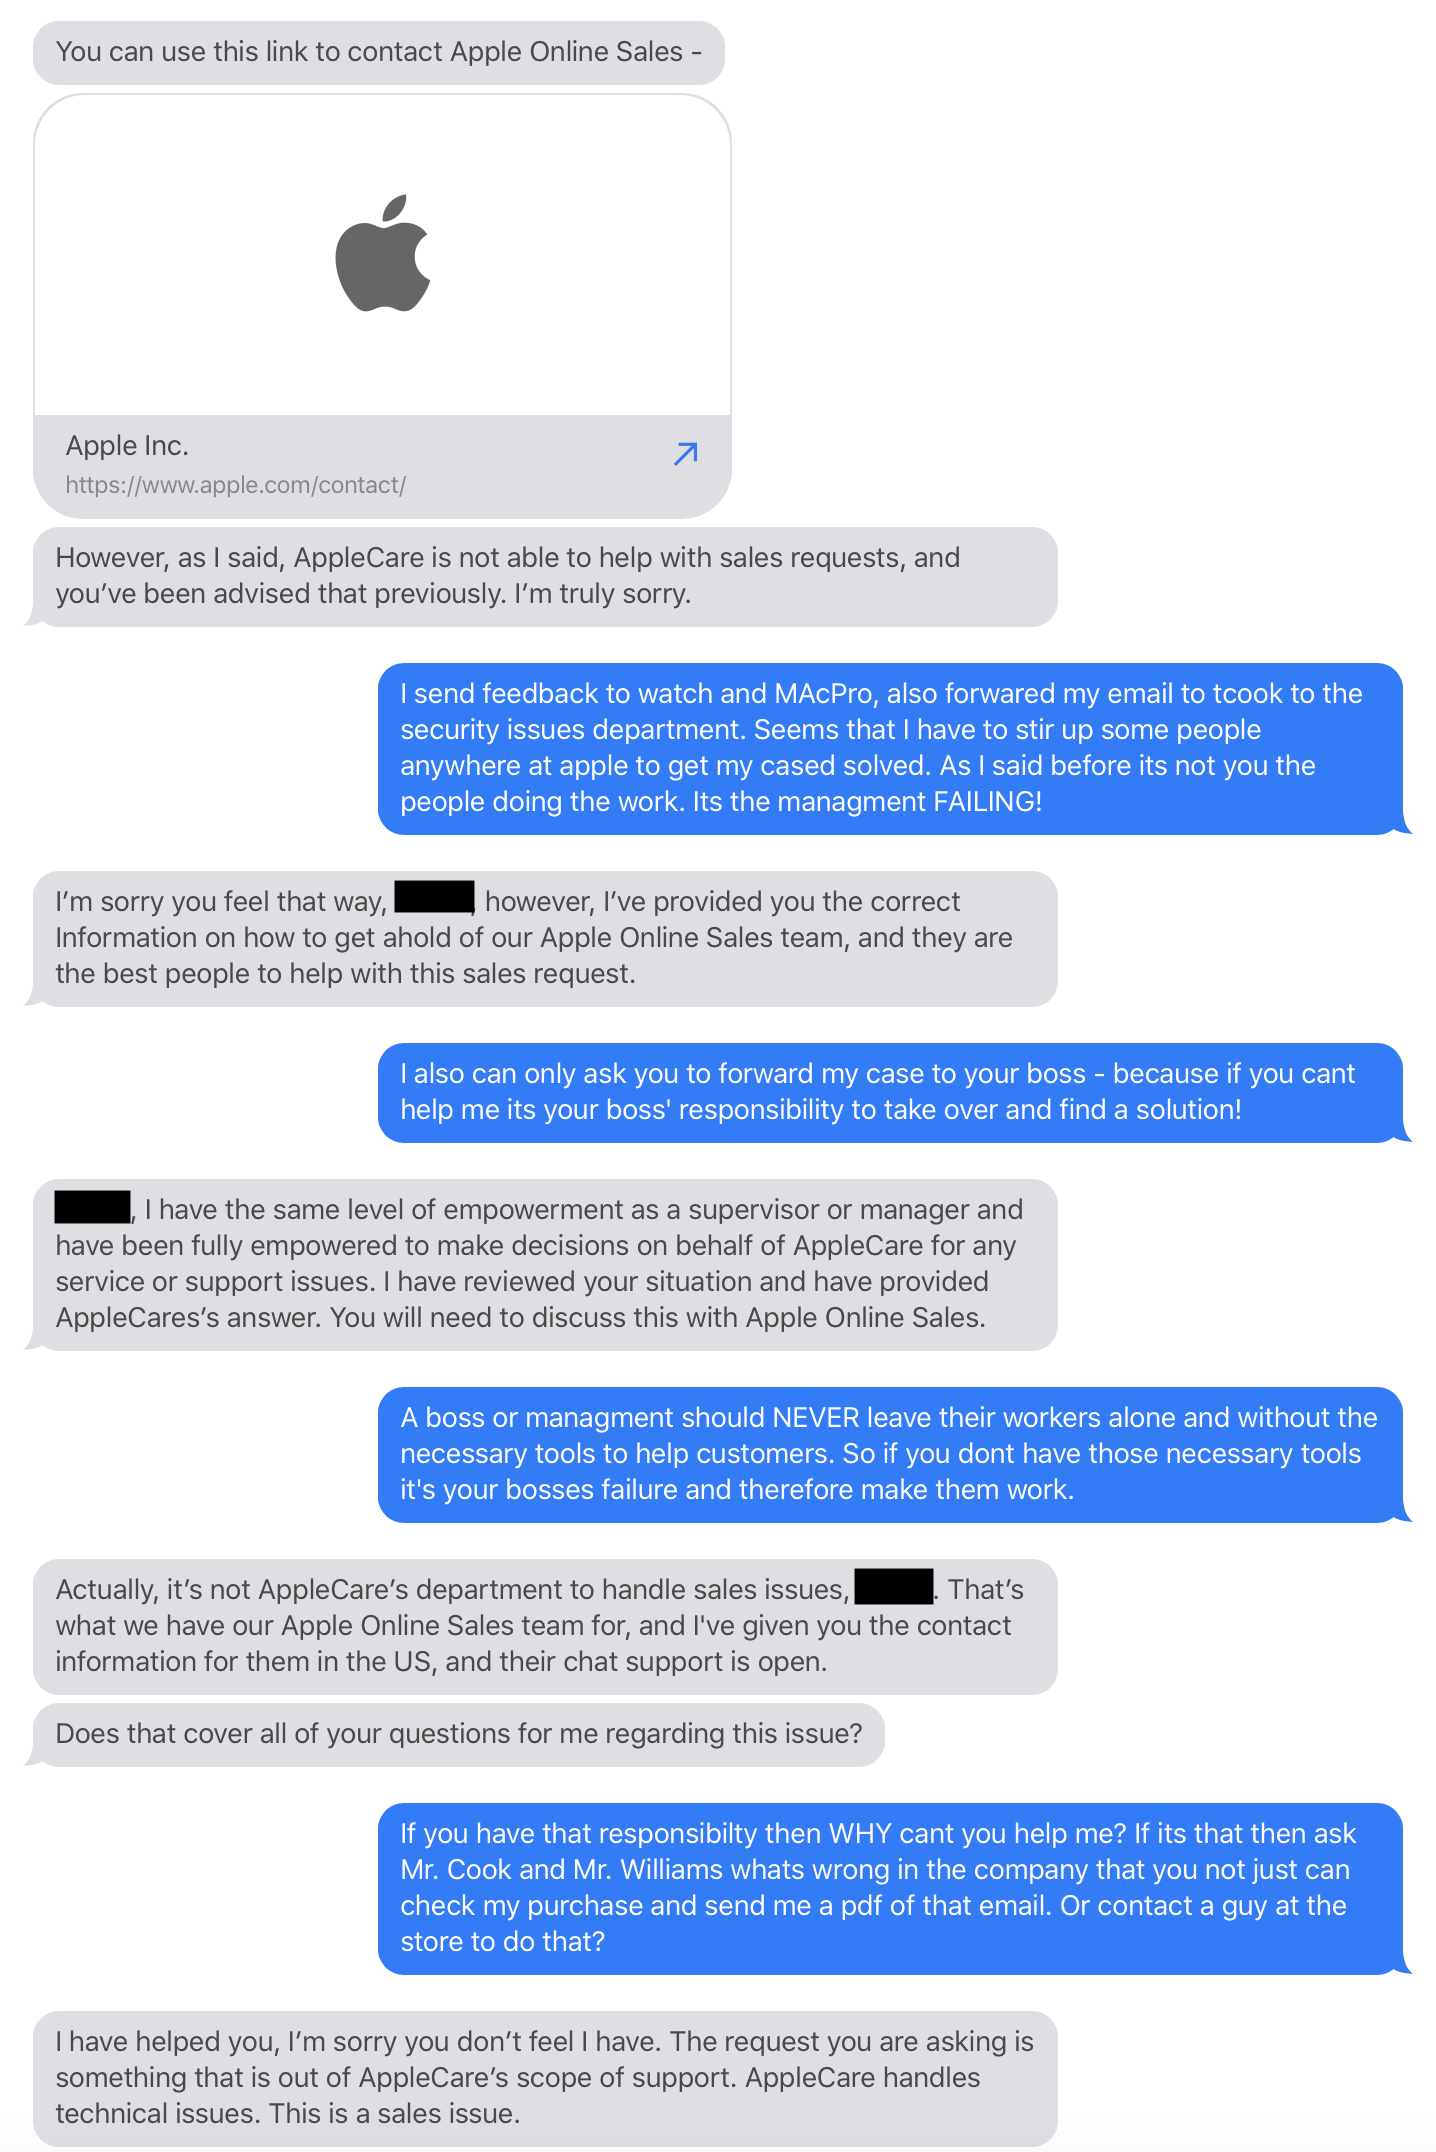
Task: Click the blue "If you have that responsibilty" message
Action: coord(890,1888)
